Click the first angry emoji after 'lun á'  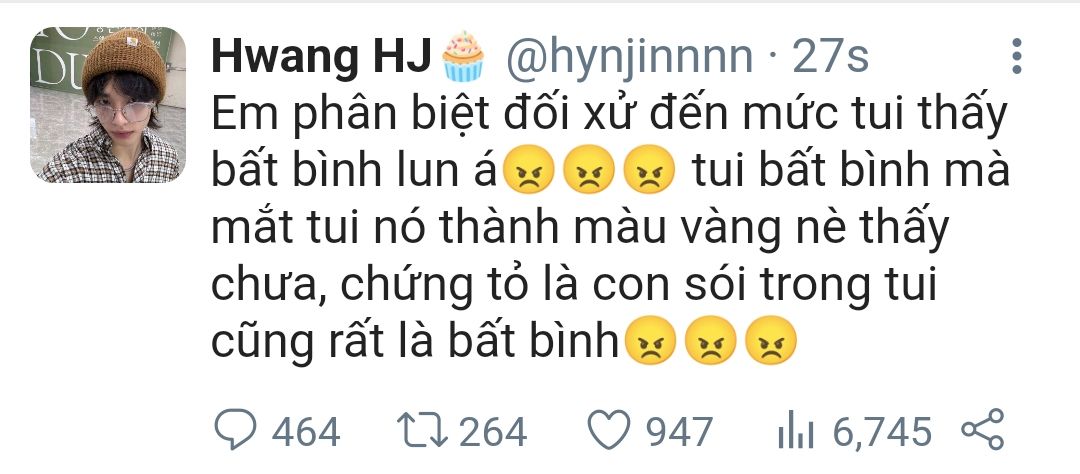tap(529, 169)
